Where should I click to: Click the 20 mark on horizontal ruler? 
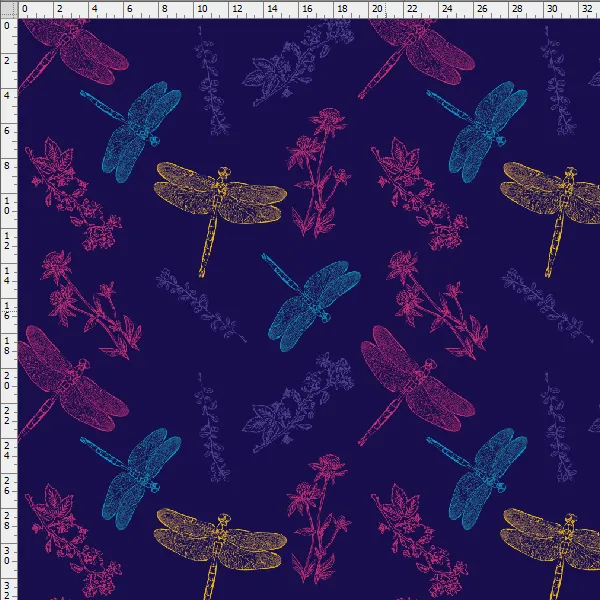pos(377,8)
